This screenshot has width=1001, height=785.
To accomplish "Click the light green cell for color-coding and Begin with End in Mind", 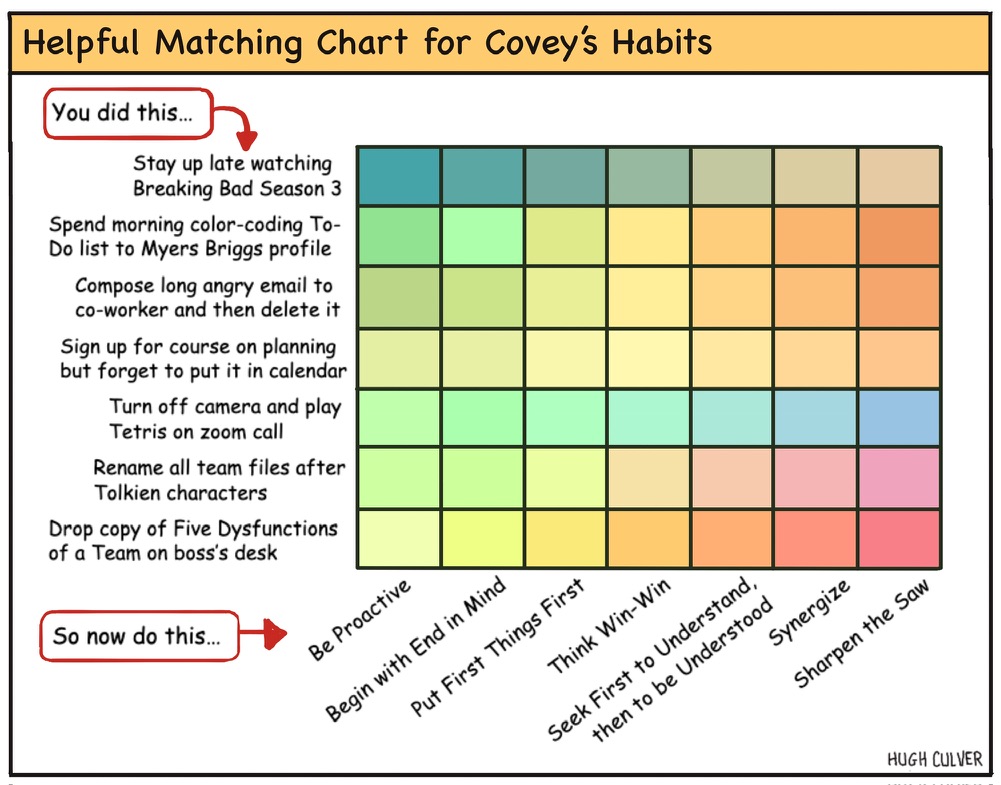I will tap(483, 236).
